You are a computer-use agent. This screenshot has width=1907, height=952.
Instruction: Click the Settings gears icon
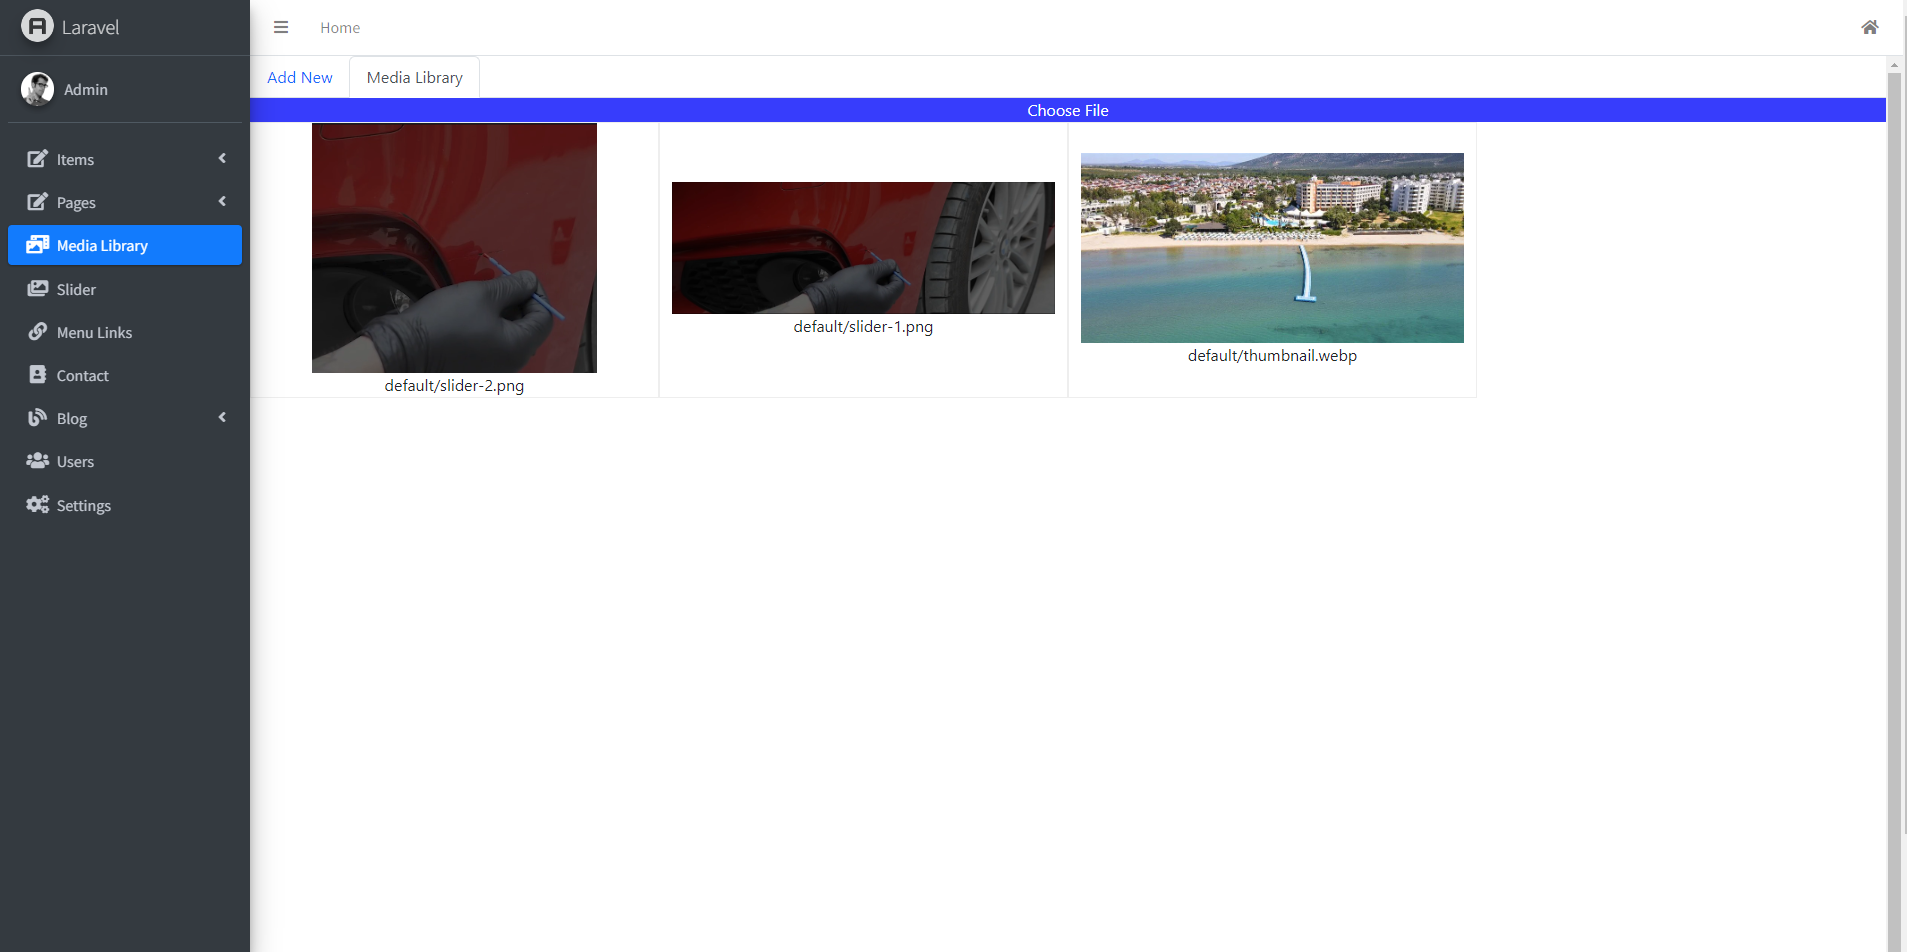(x=37, y=505)
